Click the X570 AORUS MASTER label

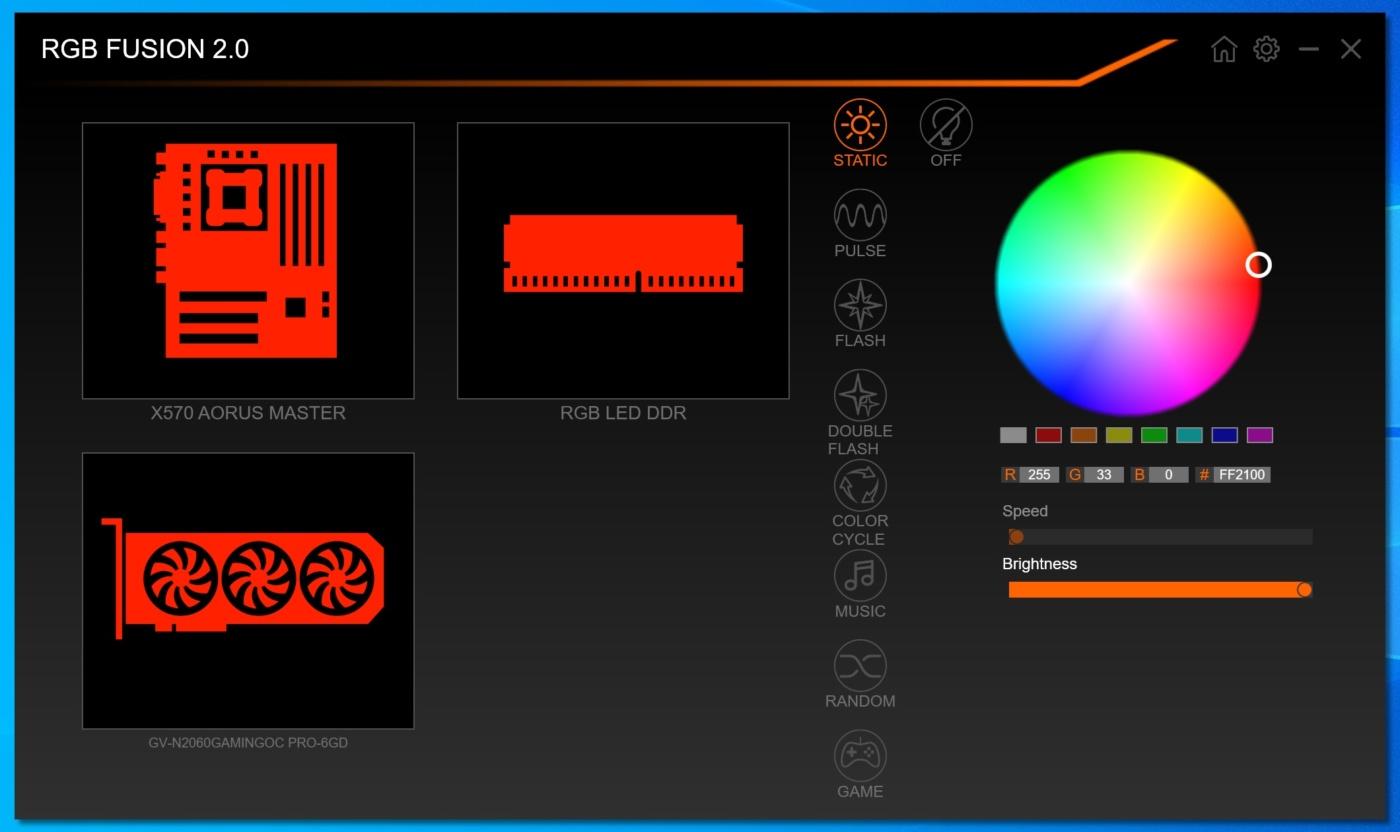point(248,413)
